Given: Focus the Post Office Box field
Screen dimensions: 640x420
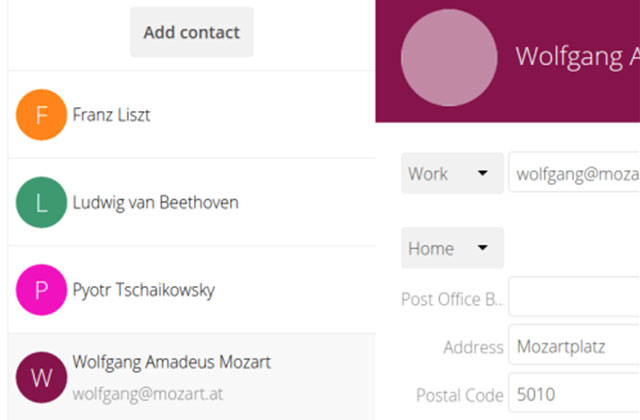Looking at the screenshot, I should click(x=574, y=298).
